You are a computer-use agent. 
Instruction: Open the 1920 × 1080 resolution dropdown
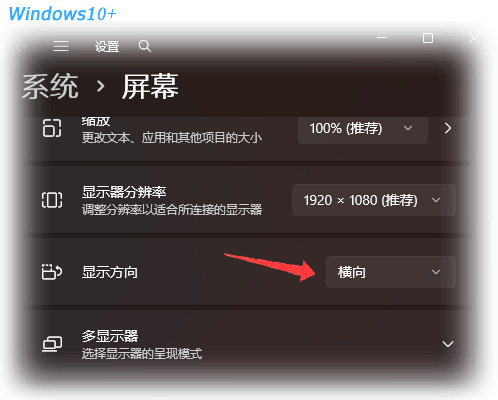pos(374,200)
